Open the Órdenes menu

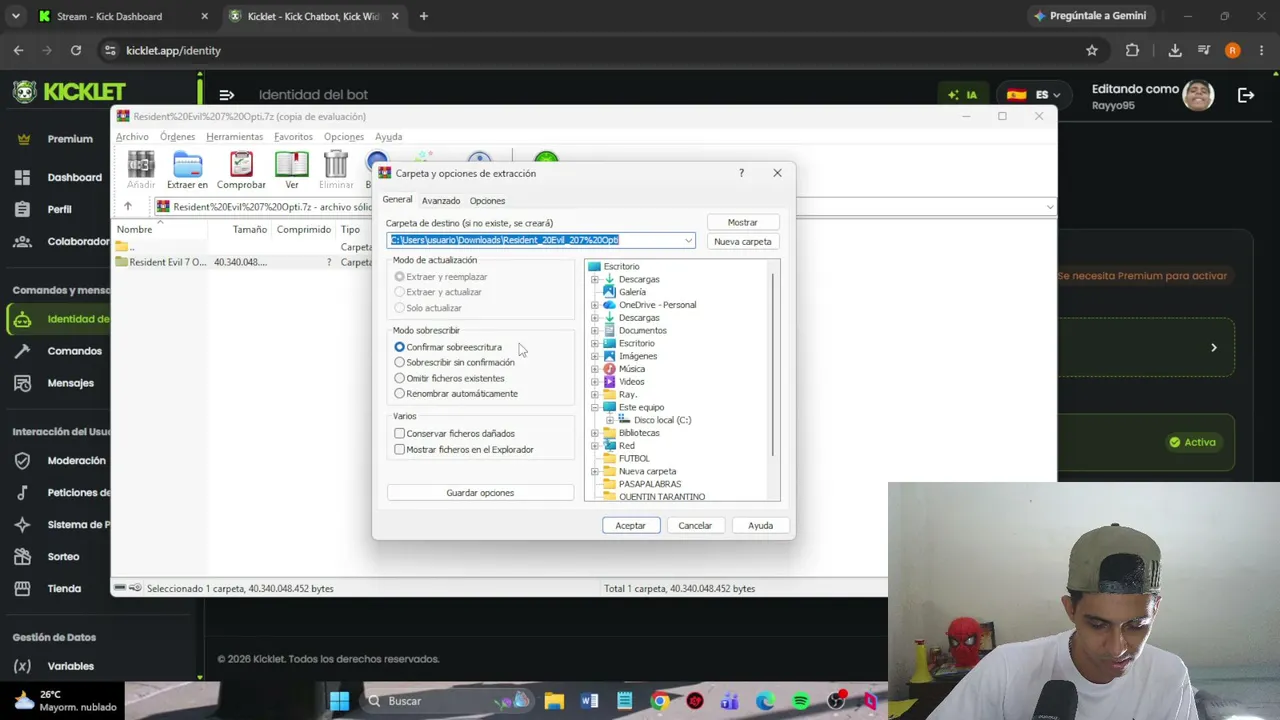tap(177, 137)
